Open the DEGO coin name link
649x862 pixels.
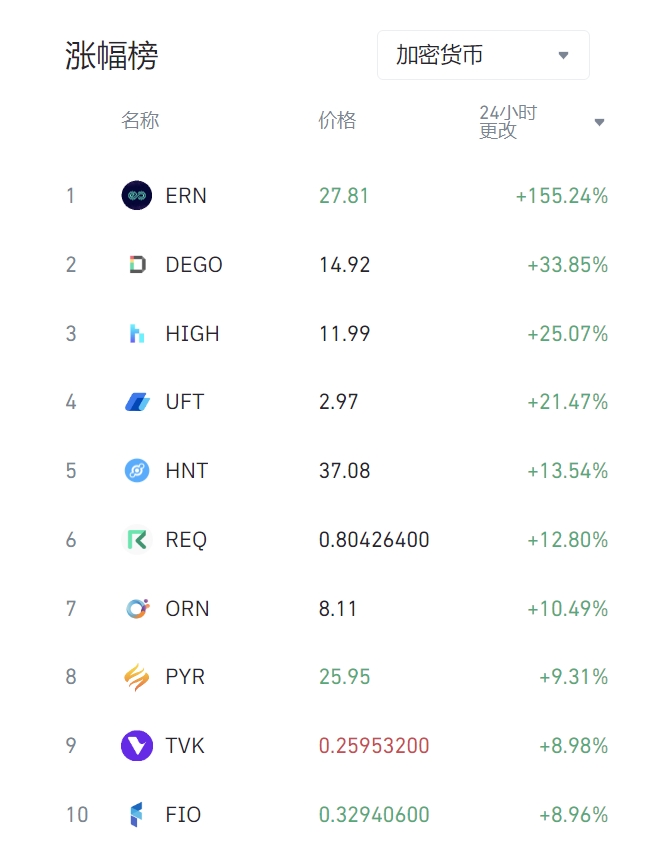click(194, 265)
